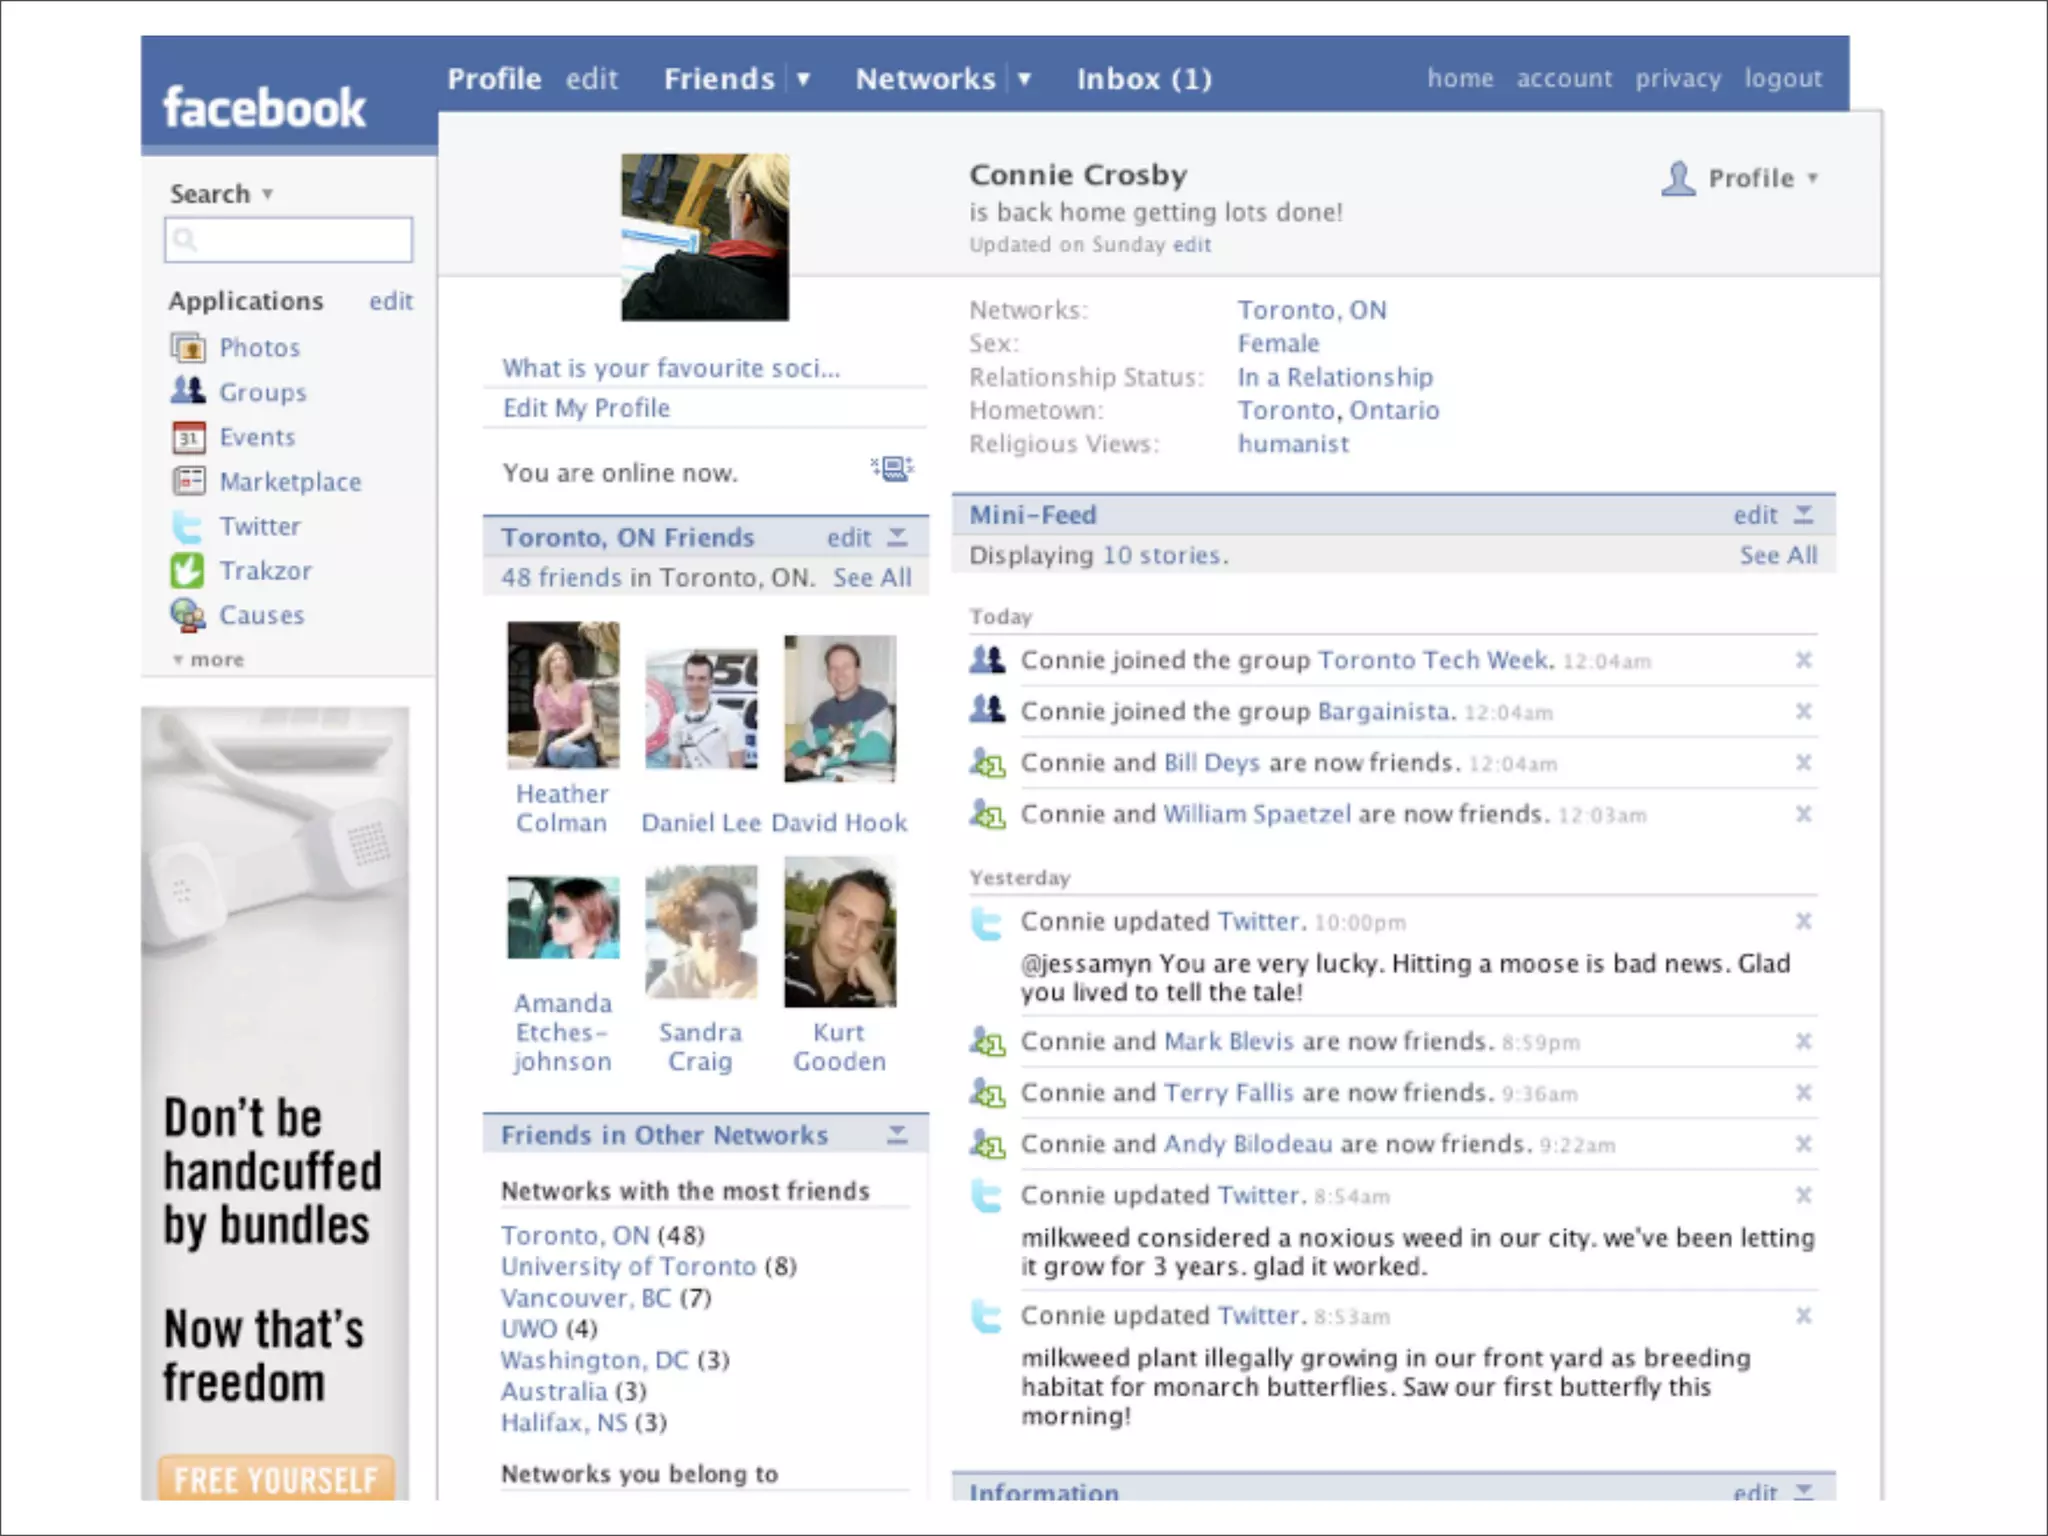
Task: Remove the Terry Fallis friendship story
Action: [1803, 1093]
